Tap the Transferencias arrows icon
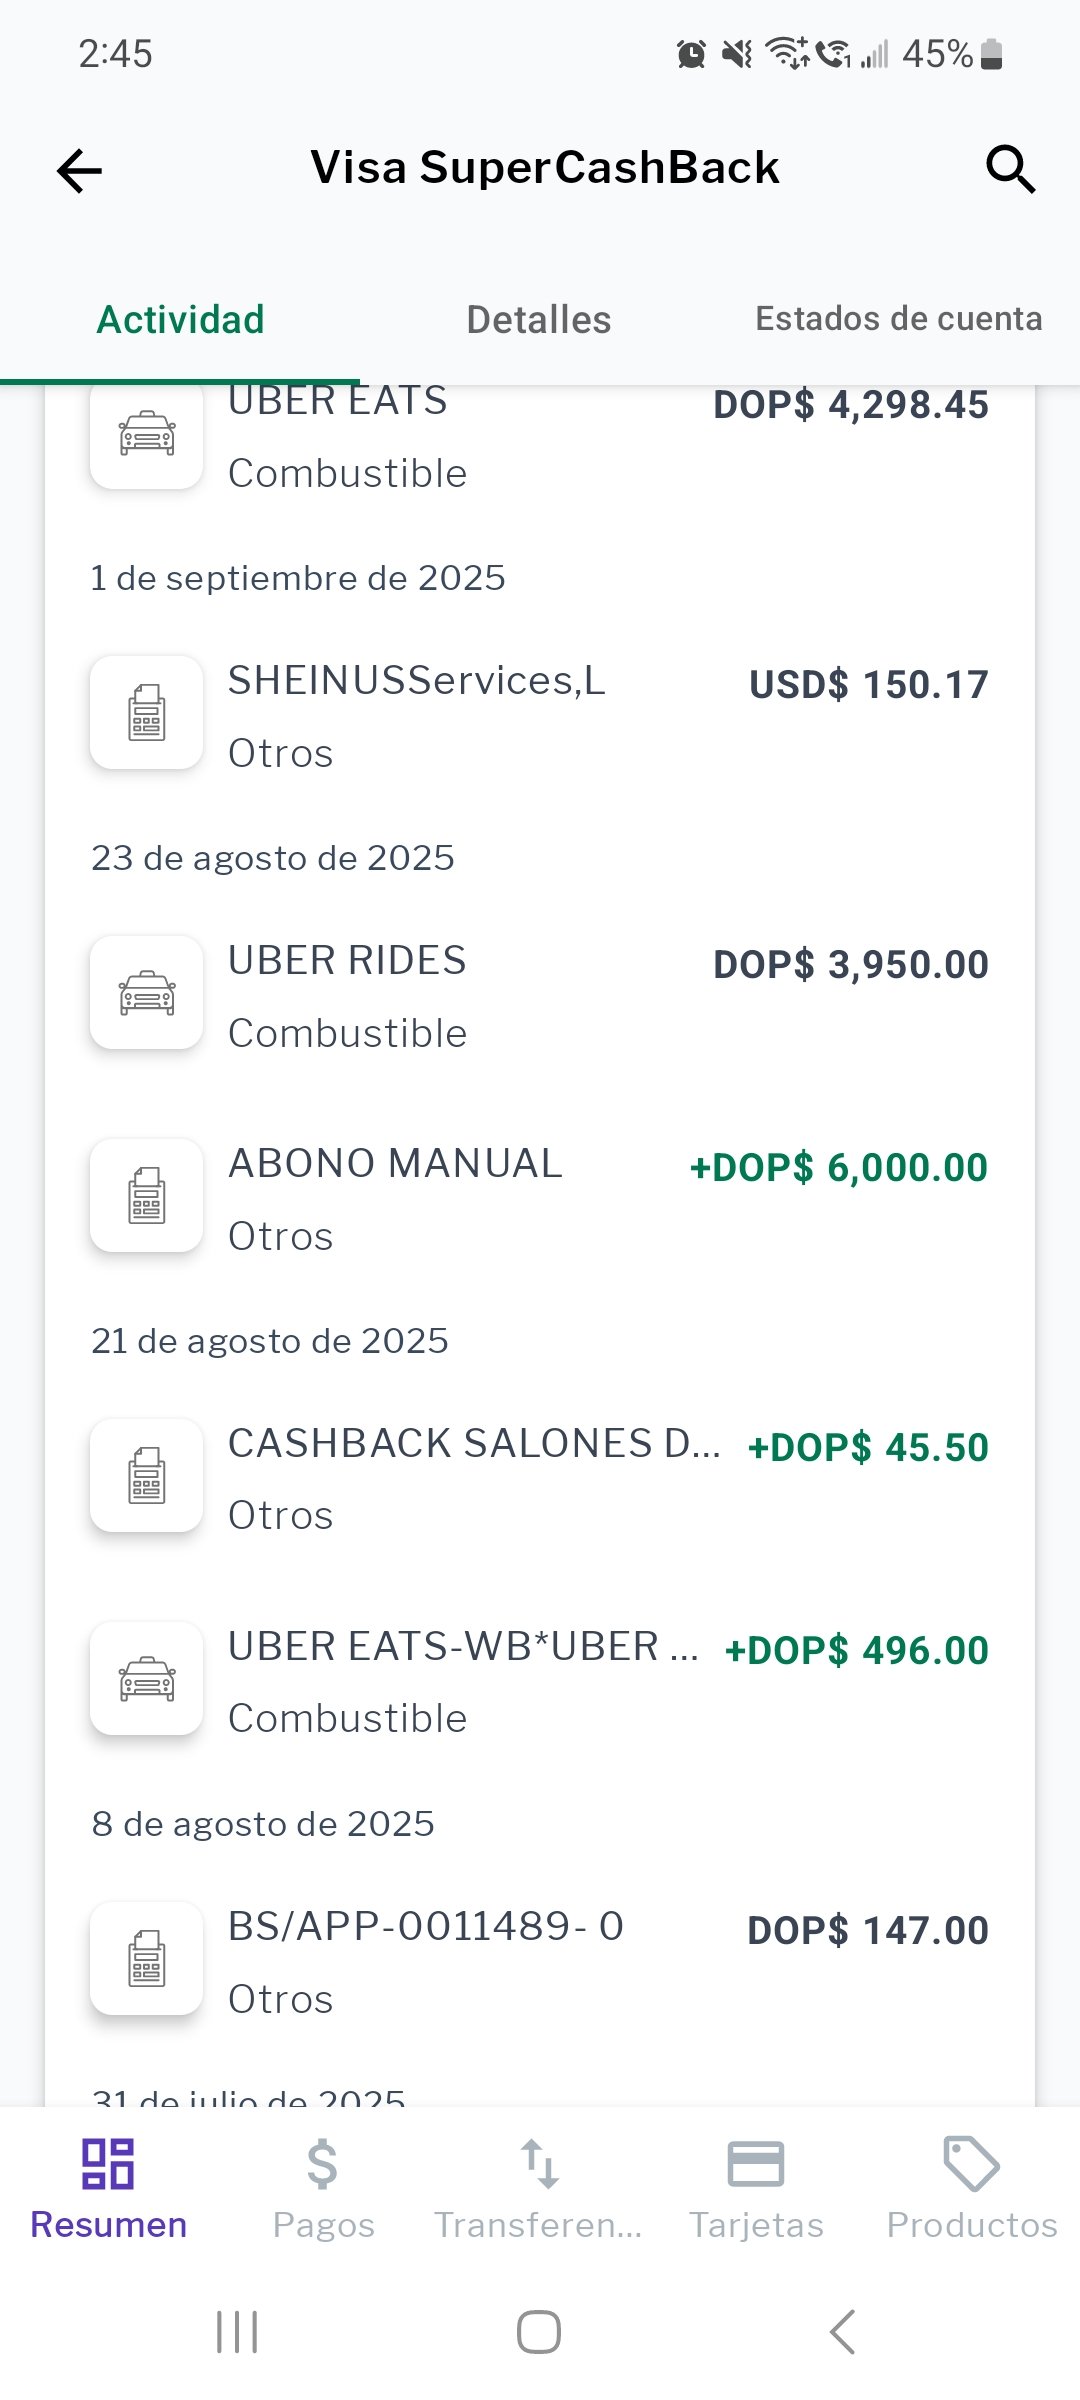 (539, 2164)
